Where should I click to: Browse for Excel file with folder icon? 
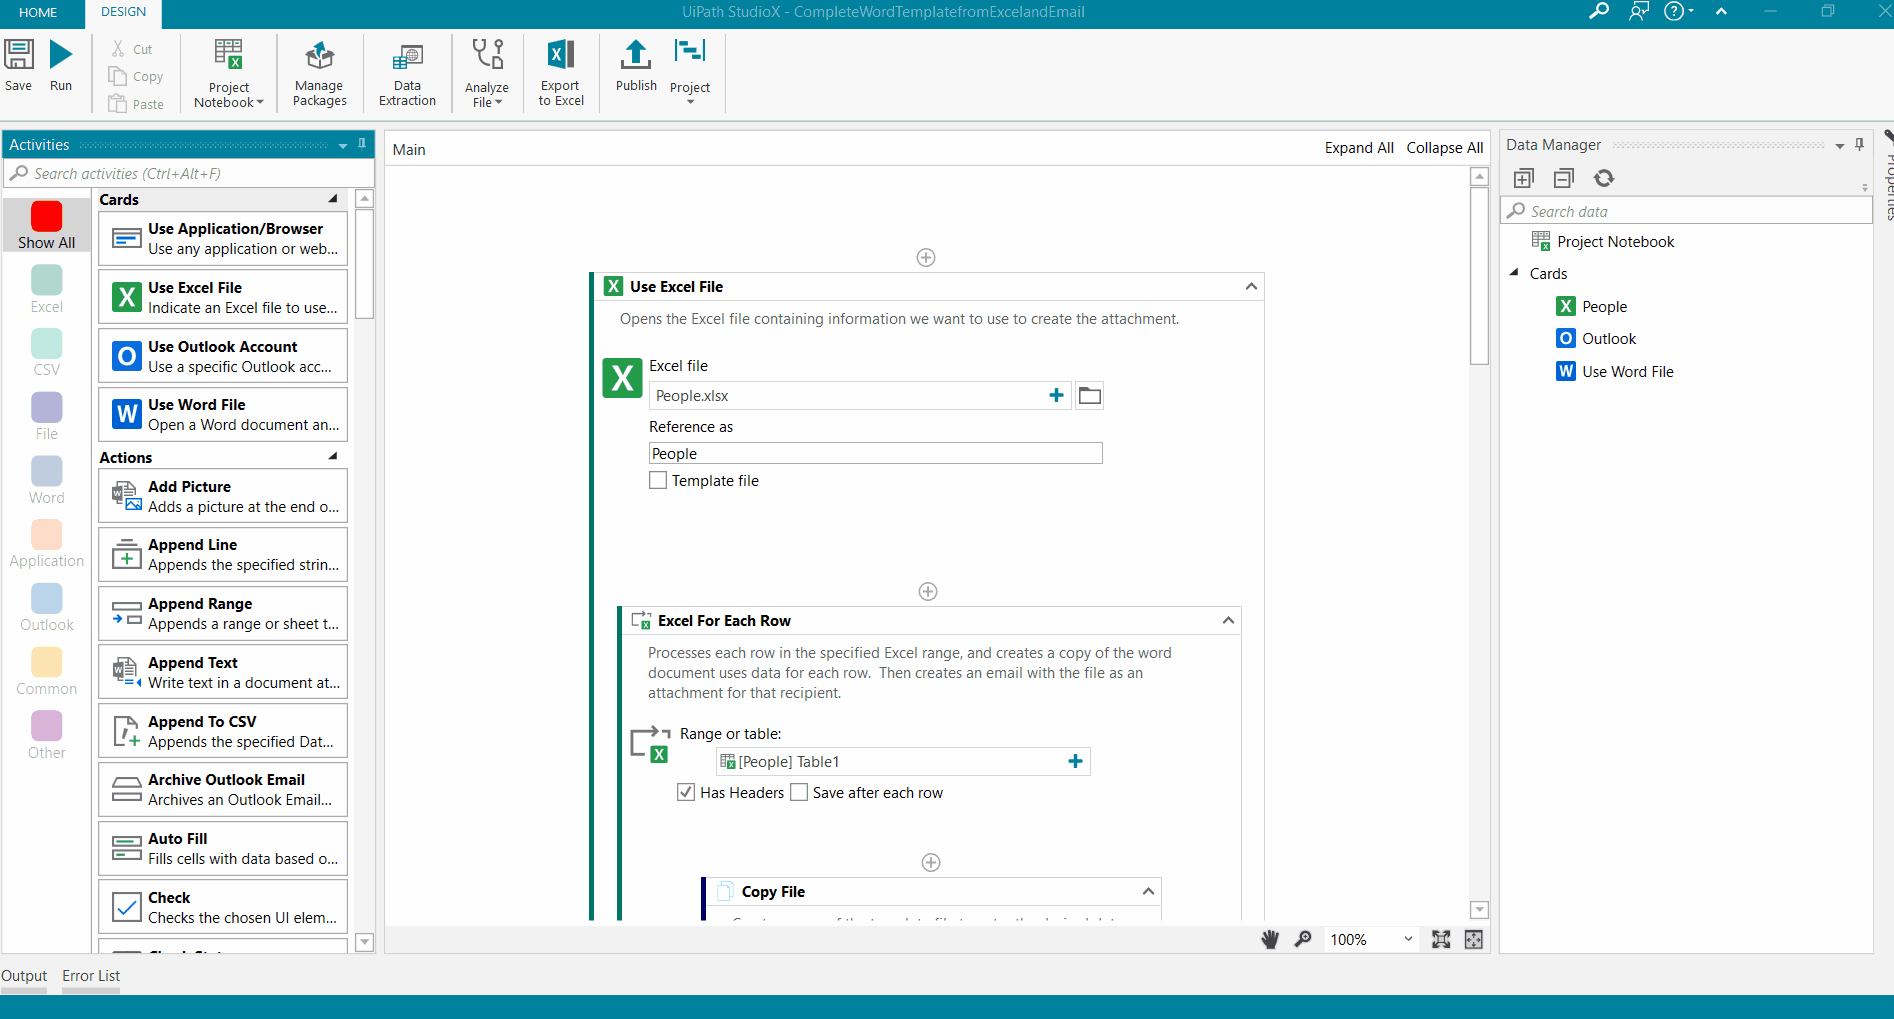pos(1090,395)
